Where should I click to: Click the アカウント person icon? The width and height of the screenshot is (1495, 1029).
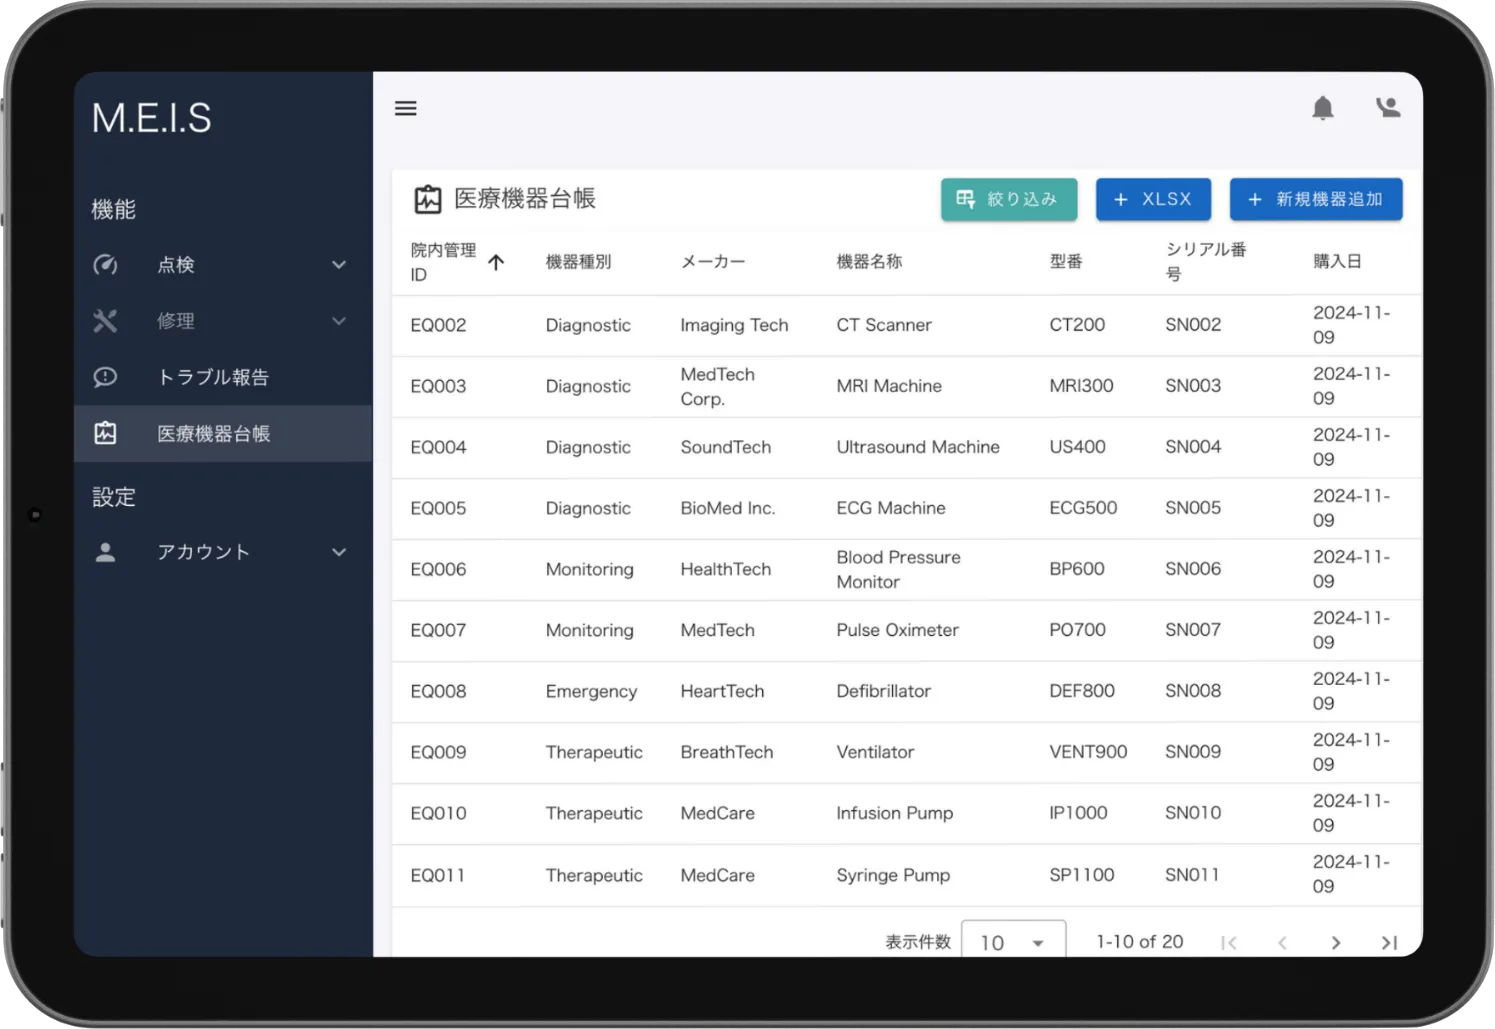tap(105, 552)
